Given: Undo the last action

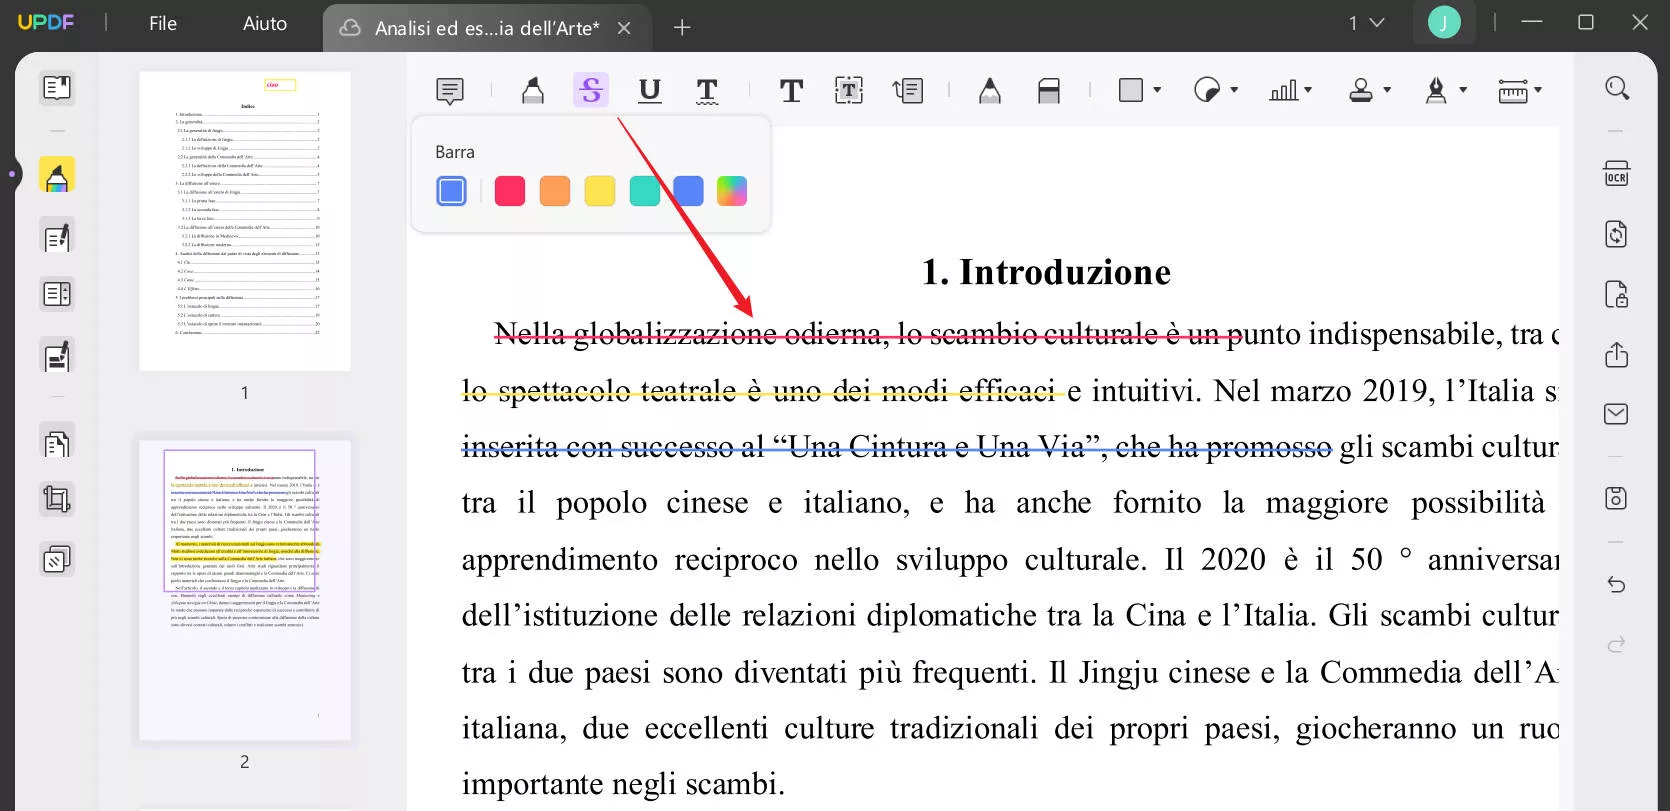Looking at the screenshot, I should click(x=1617, y=585).
